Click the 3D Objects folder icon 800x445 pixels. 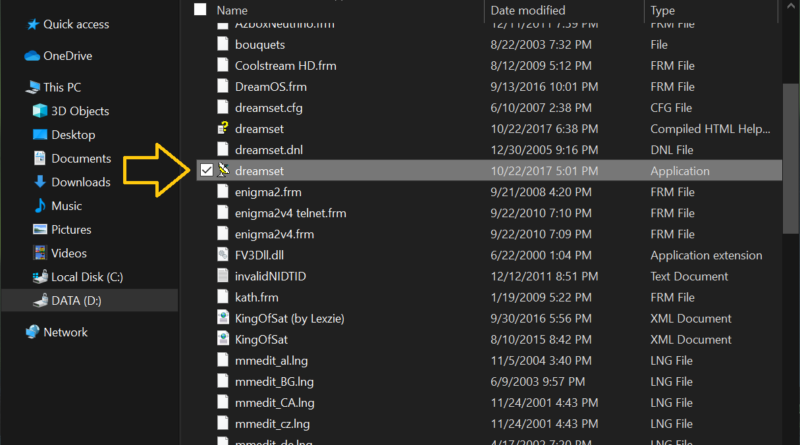click(40, 111)
